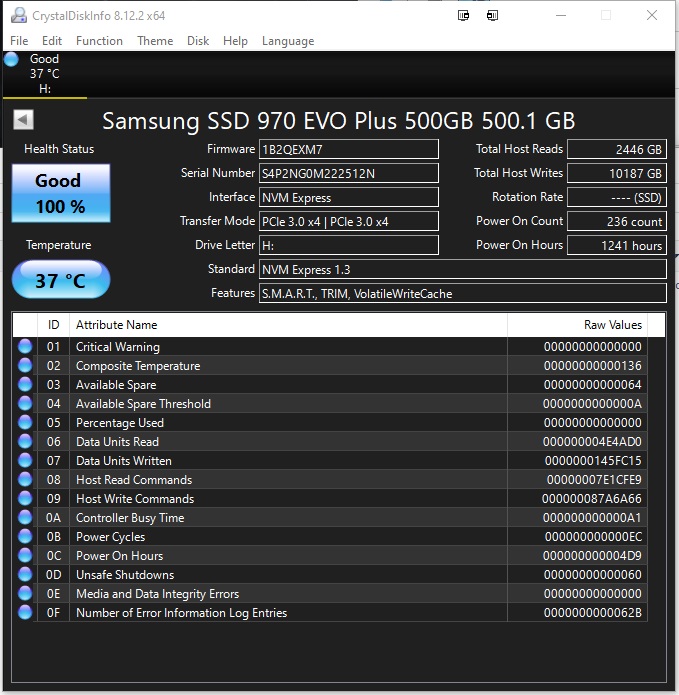Select the Good 37 °C H: disk tab
This screenshot has height=695, width=679.
click(x=45, y=74)
